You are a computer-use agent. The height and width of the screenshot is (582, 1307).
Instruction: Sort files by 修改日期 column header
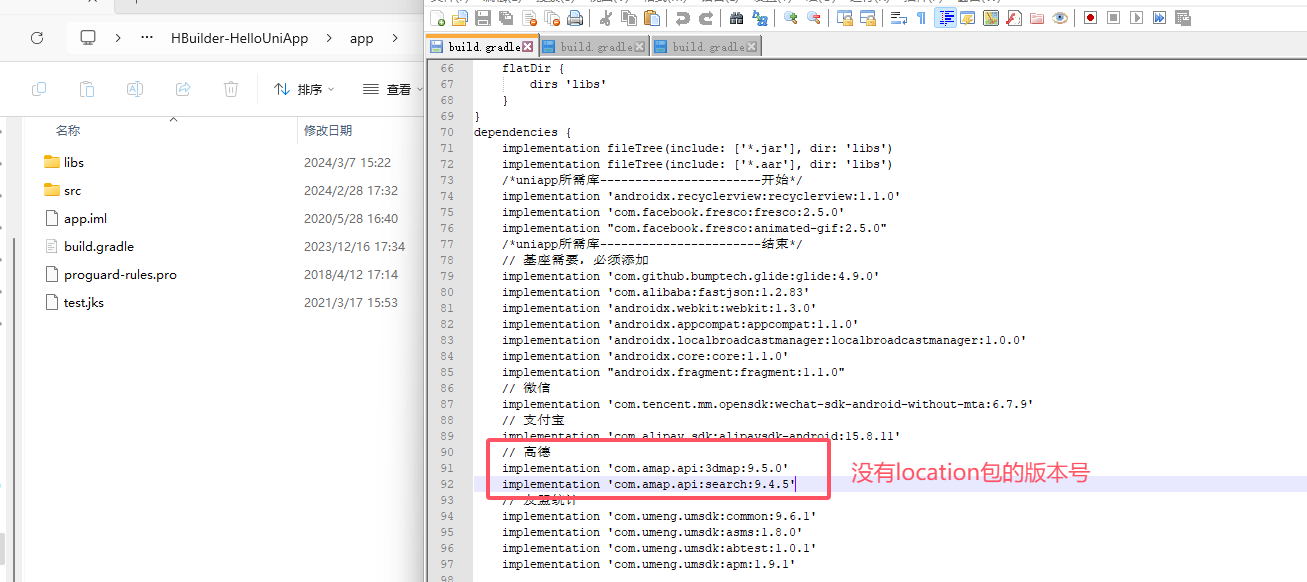pos(328,130)
